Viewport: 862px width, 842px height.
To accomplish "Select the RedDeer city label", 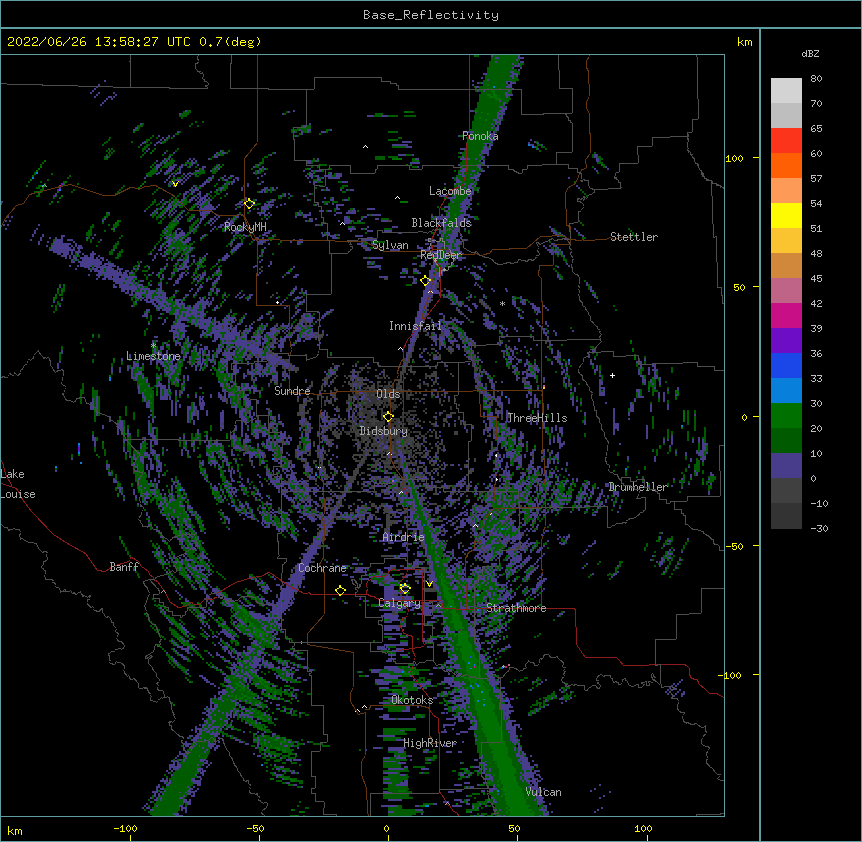I will click(x=440, y=255).
